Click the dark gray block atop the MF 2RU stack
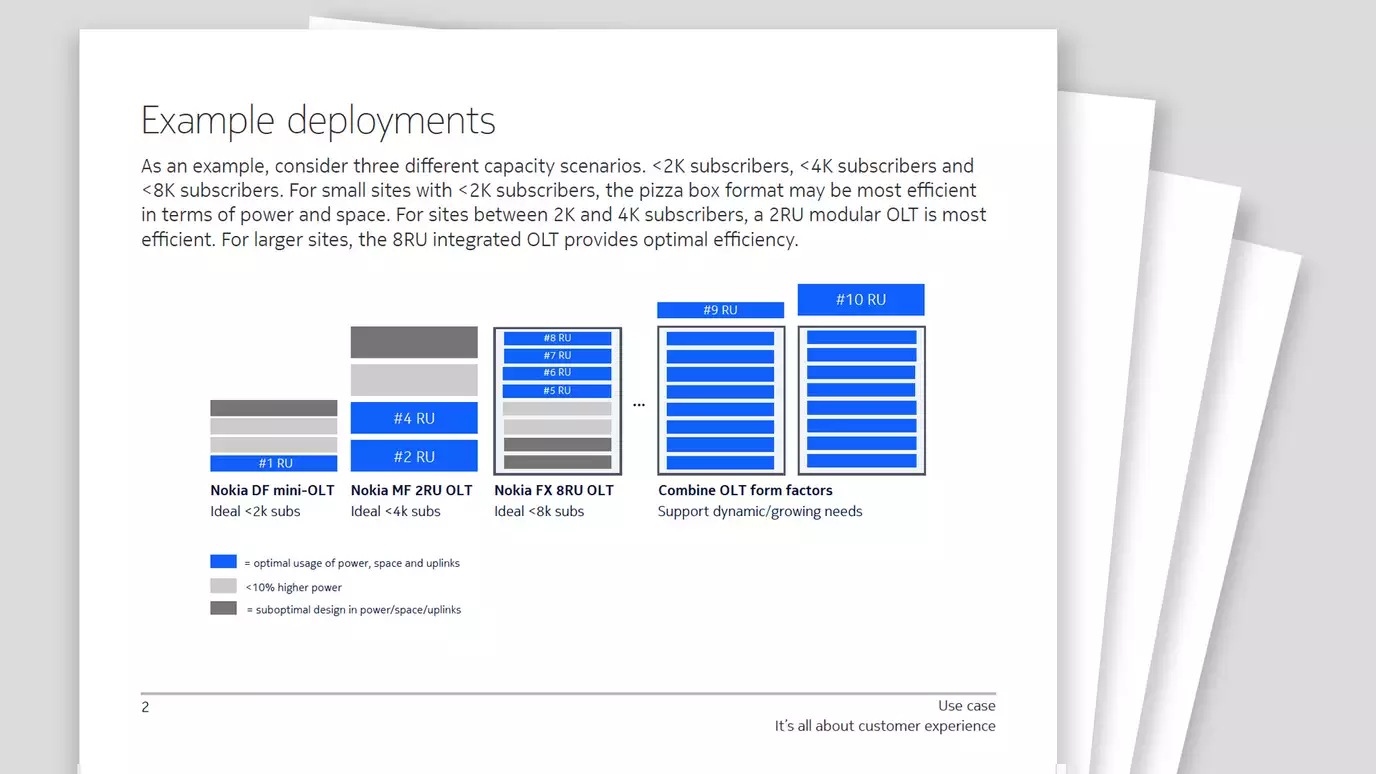 coord(414,342)
